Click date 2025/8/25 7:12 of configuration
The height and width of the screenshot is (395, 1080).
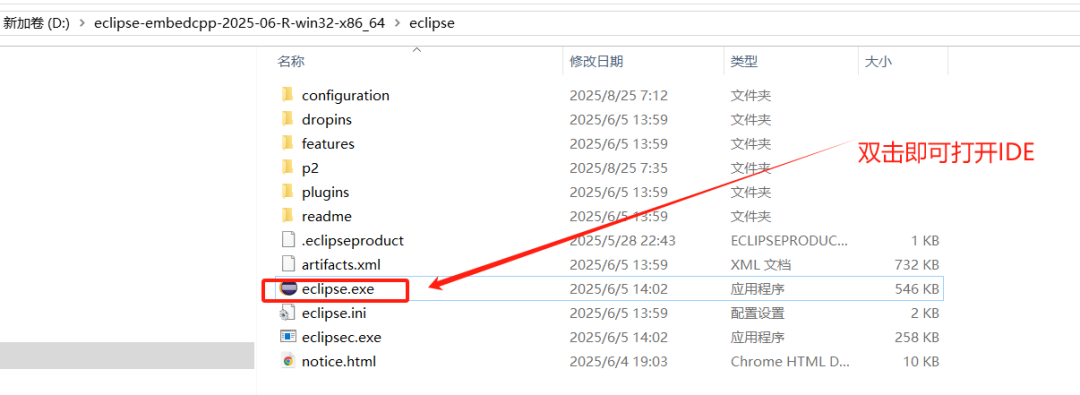point(619,95)
